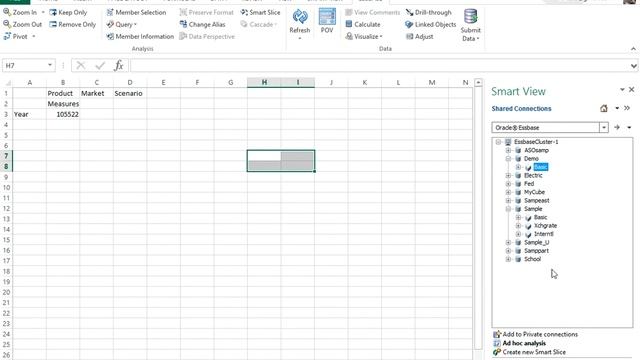Open Member Selection
The width and height of the screenshot is (640, 360).
click(x=136, y=12)
